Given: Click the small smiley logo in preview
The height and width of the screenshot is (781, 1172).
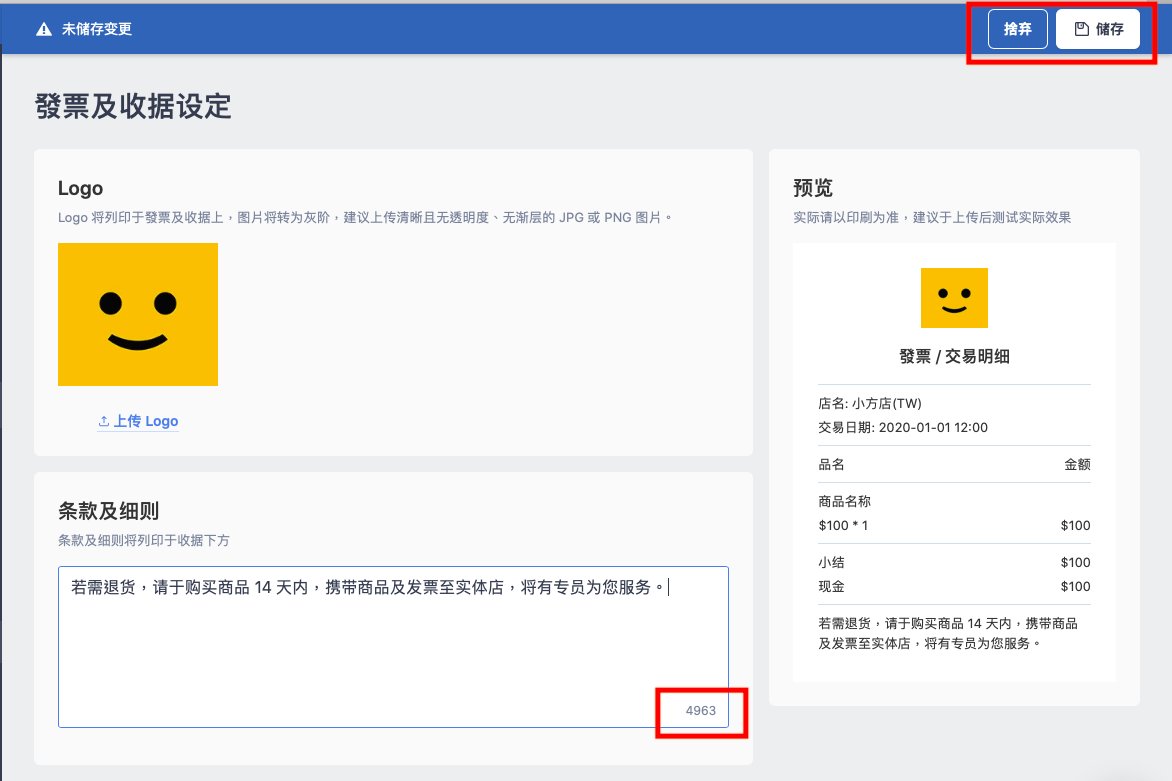Looking at the screenshot, I should tap(954, 298).
